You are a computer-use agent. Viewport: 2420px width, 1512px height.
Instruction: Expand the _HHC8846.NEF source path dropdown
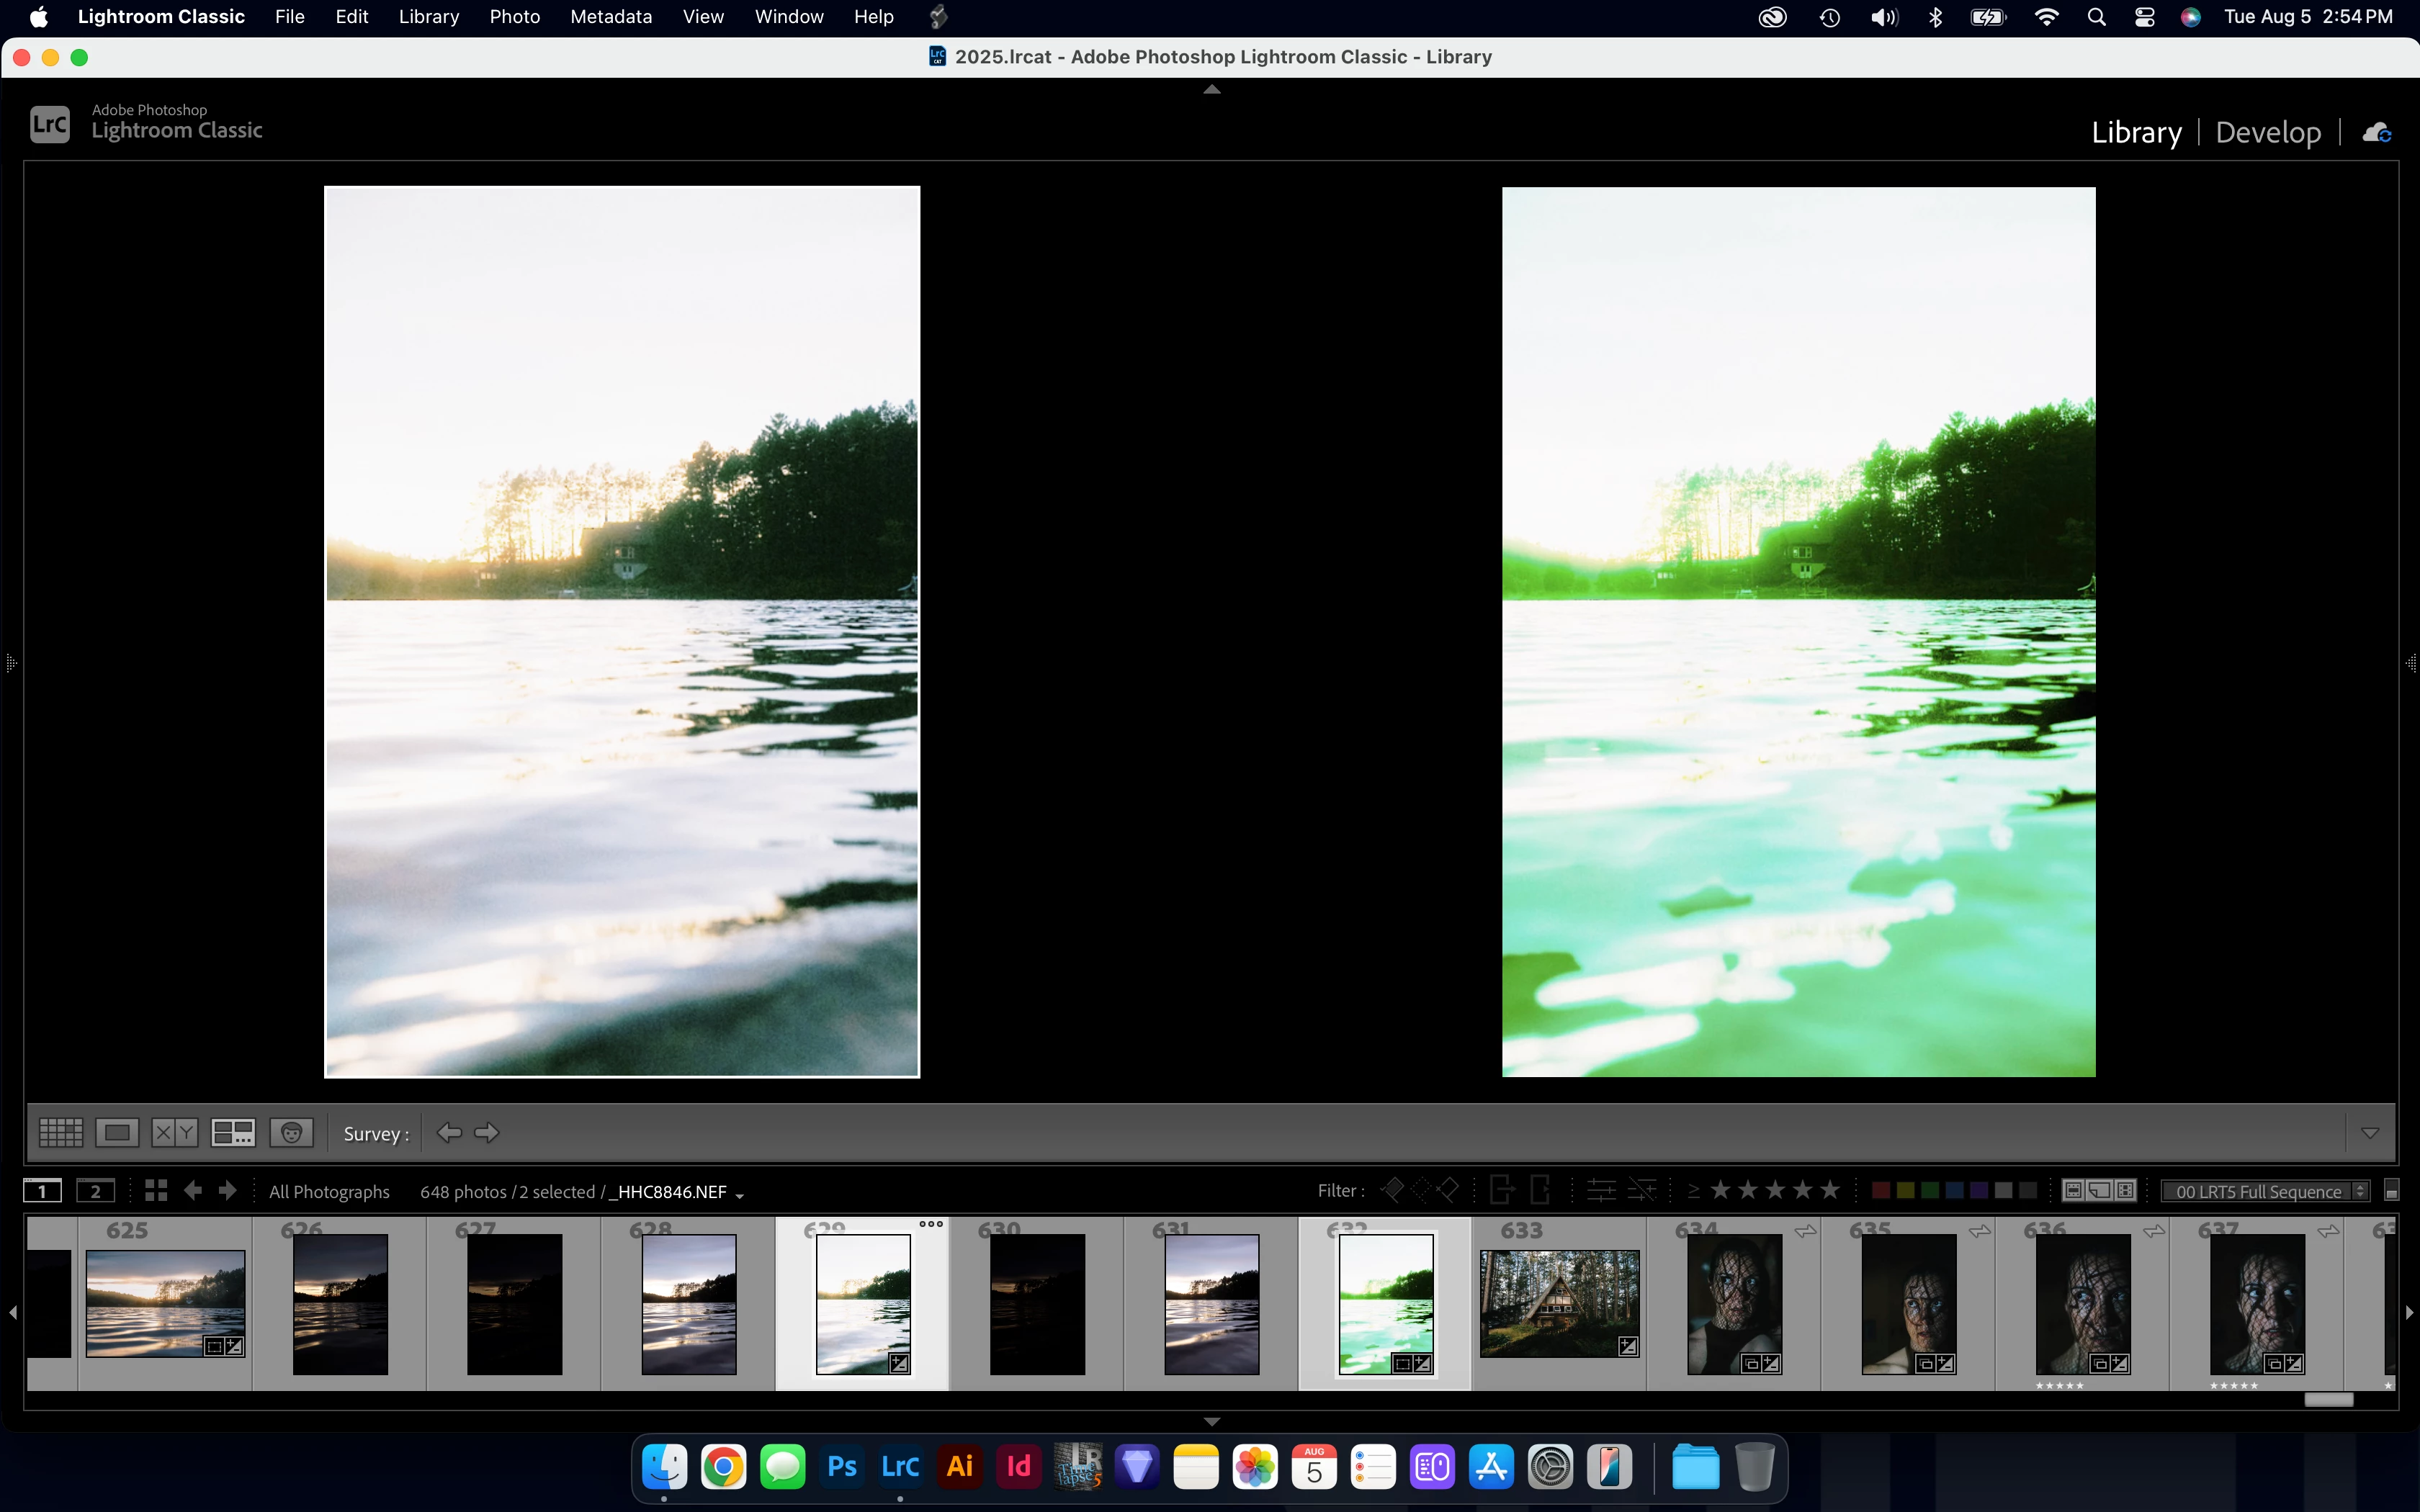pyautogui.click(x=739, y=1194)
